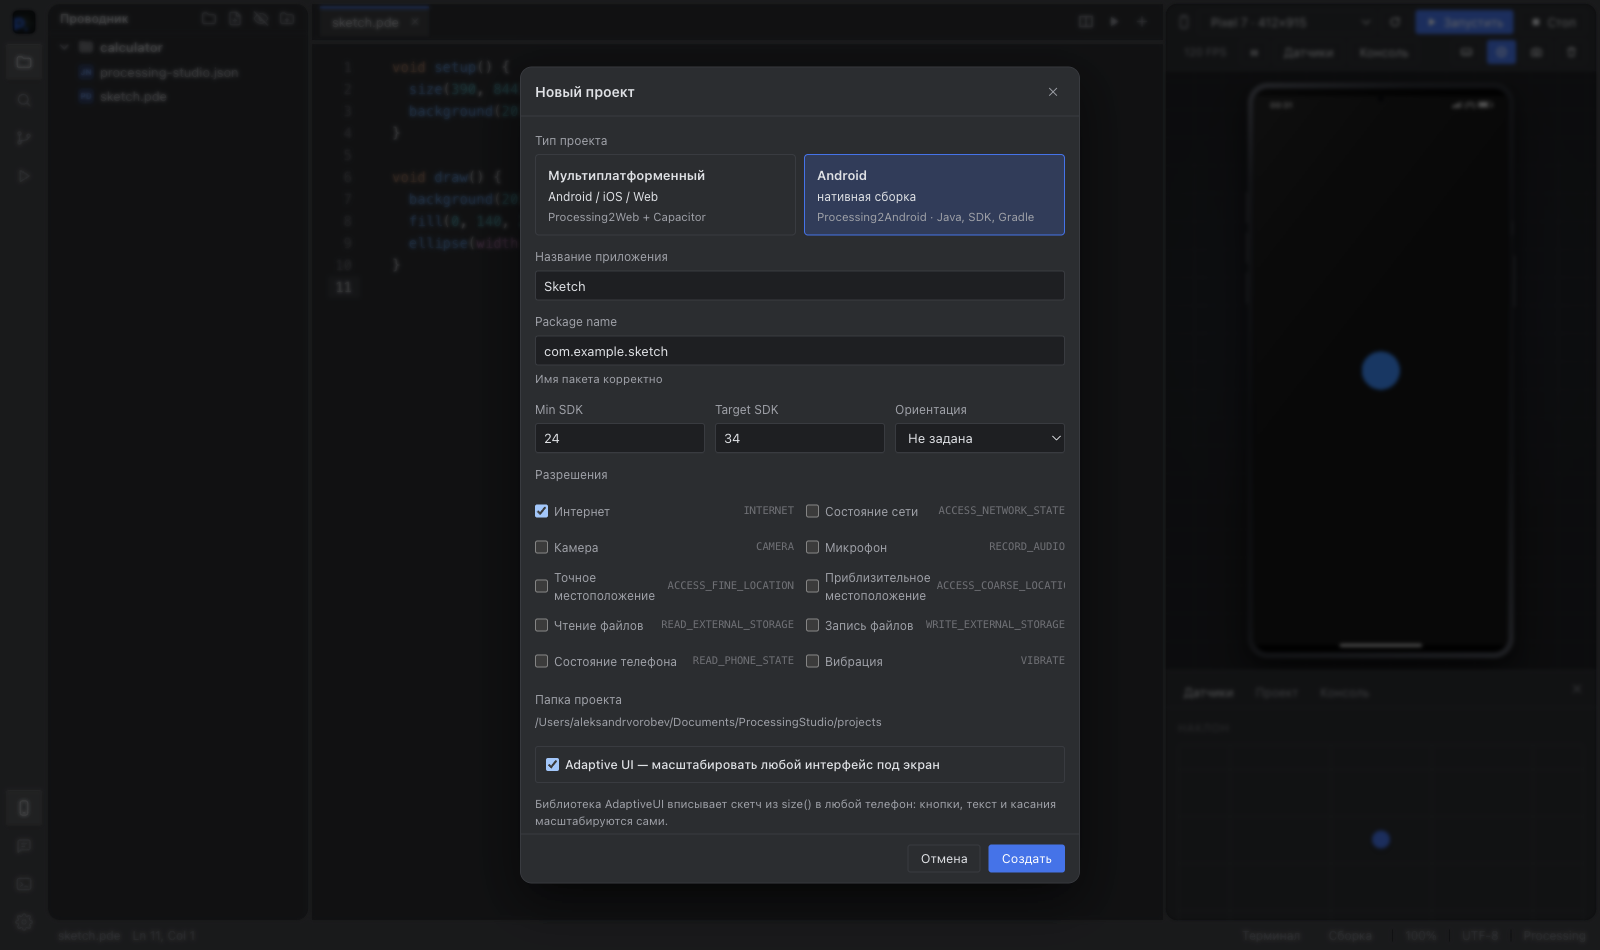
Task: Select processing-studio.json in file tree
Action: click(168, 73)
